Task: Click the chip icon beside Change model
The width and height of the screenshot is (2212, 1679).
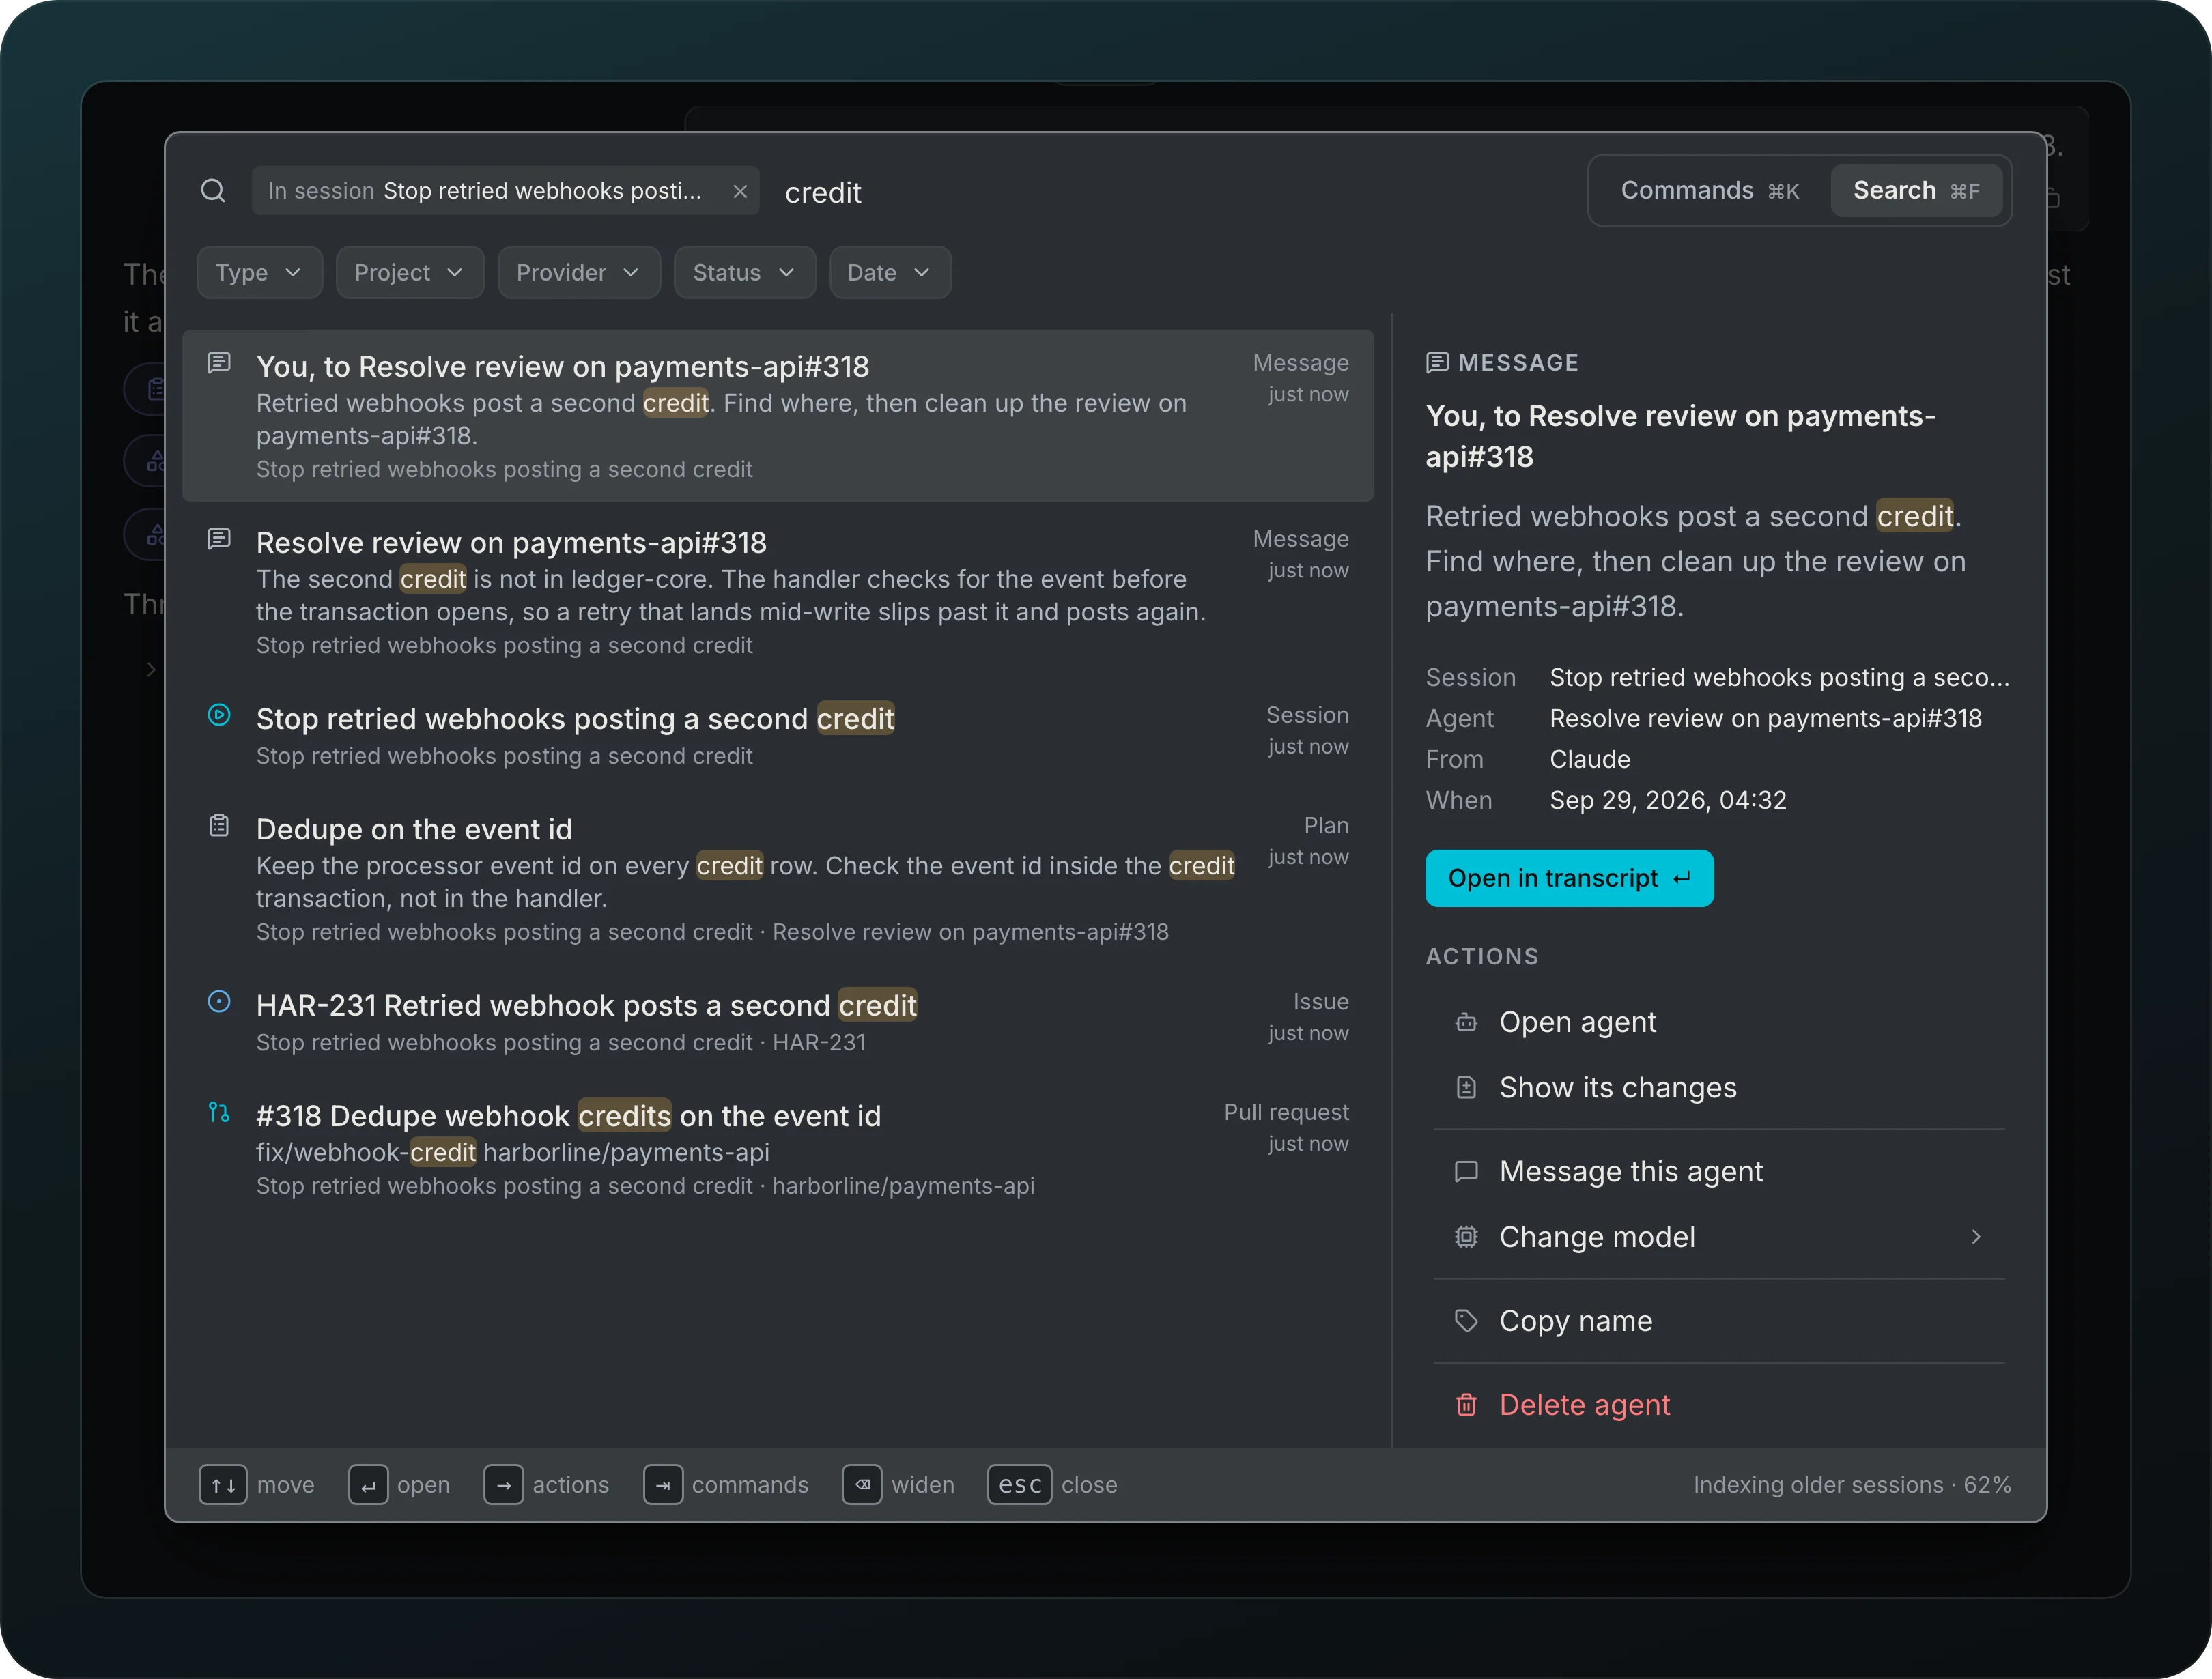Action: [x=1466, y=1237]
